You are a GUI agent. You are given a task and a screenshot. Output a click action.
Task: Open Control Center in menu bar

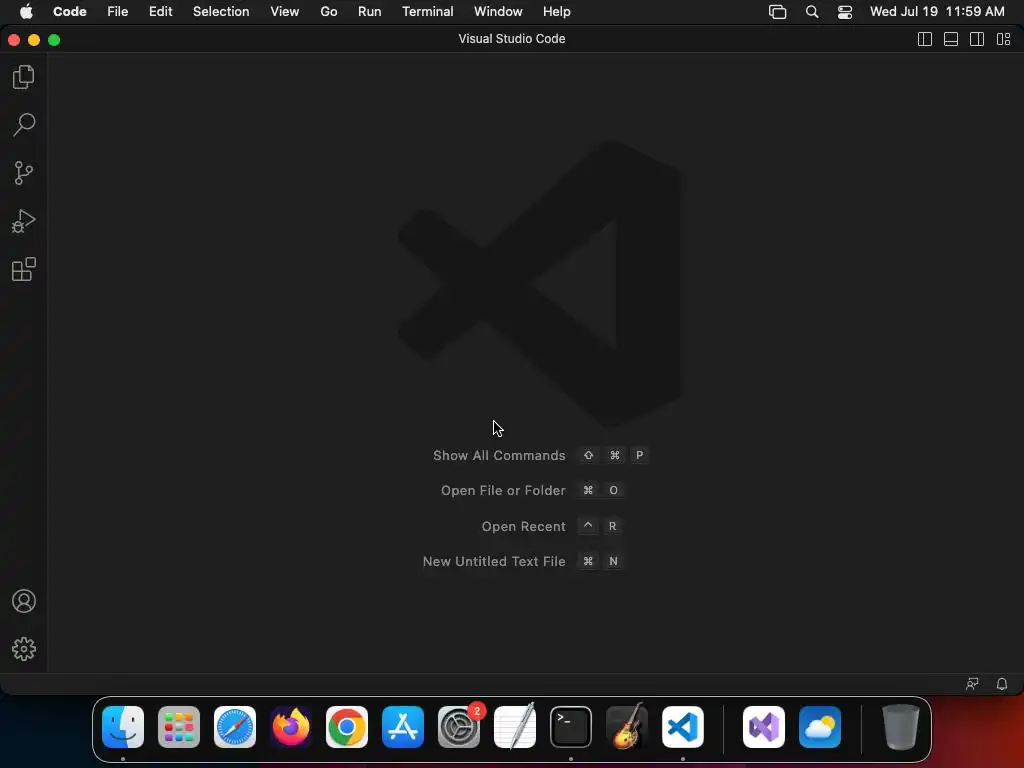[845, 12]
